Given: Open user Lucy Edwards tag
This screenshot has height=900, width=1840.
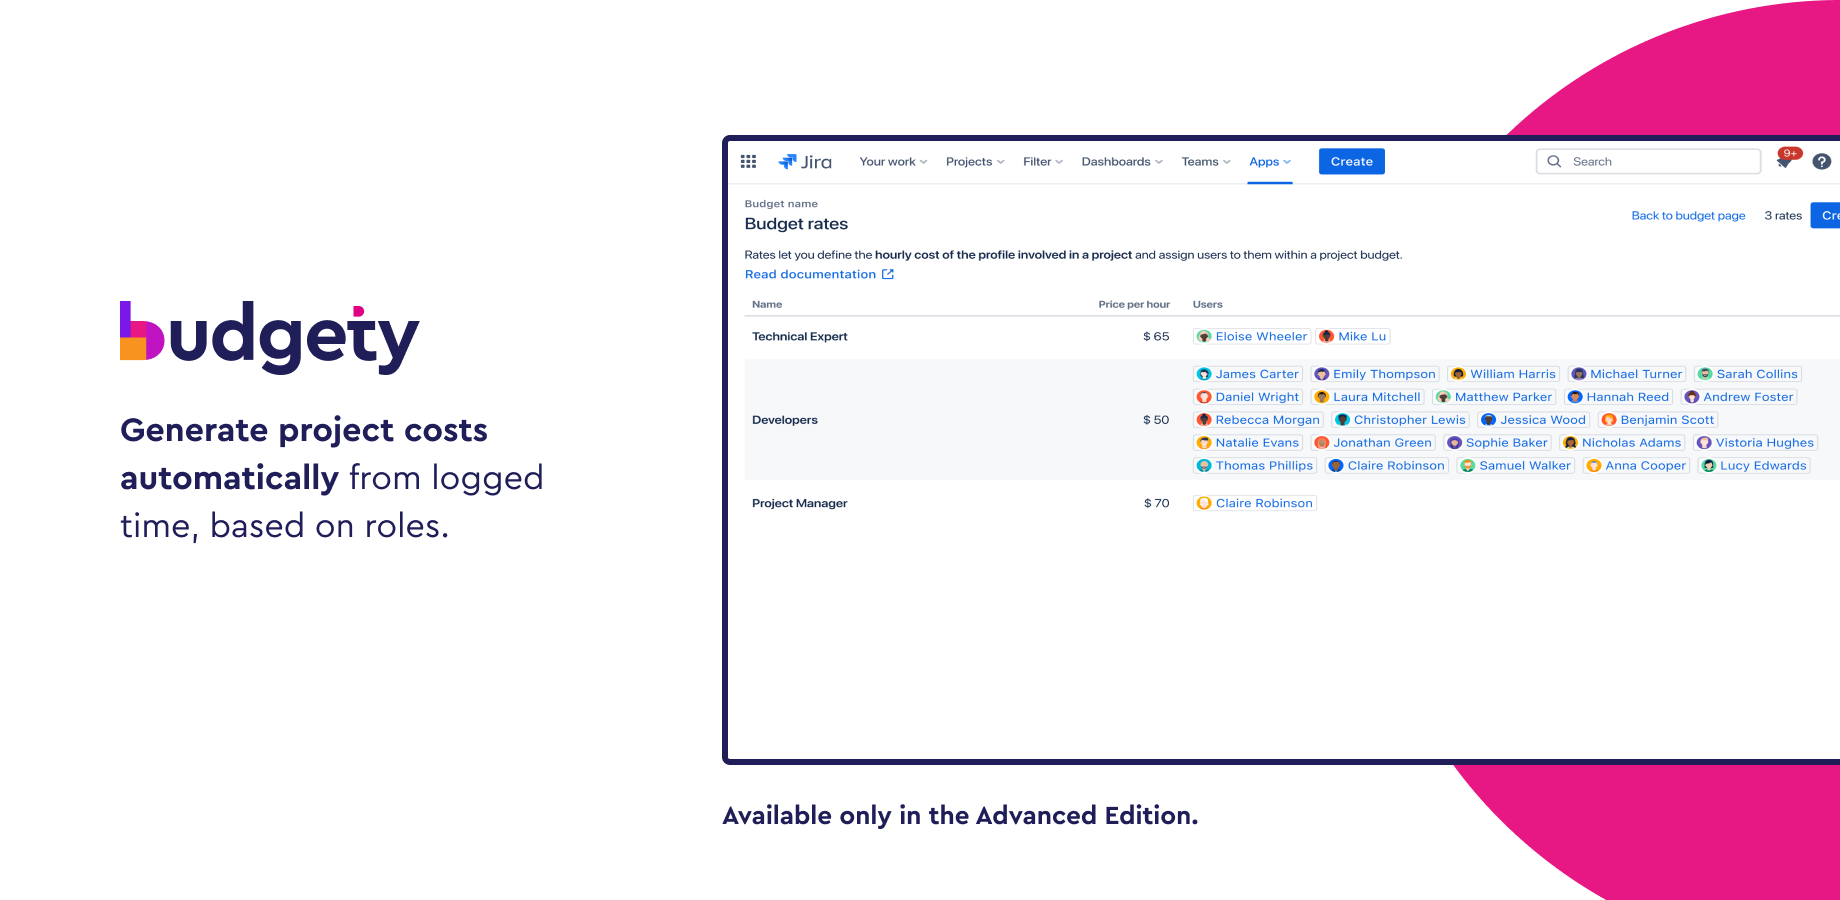Looking at the screenshot, I should pos(1754,466).
